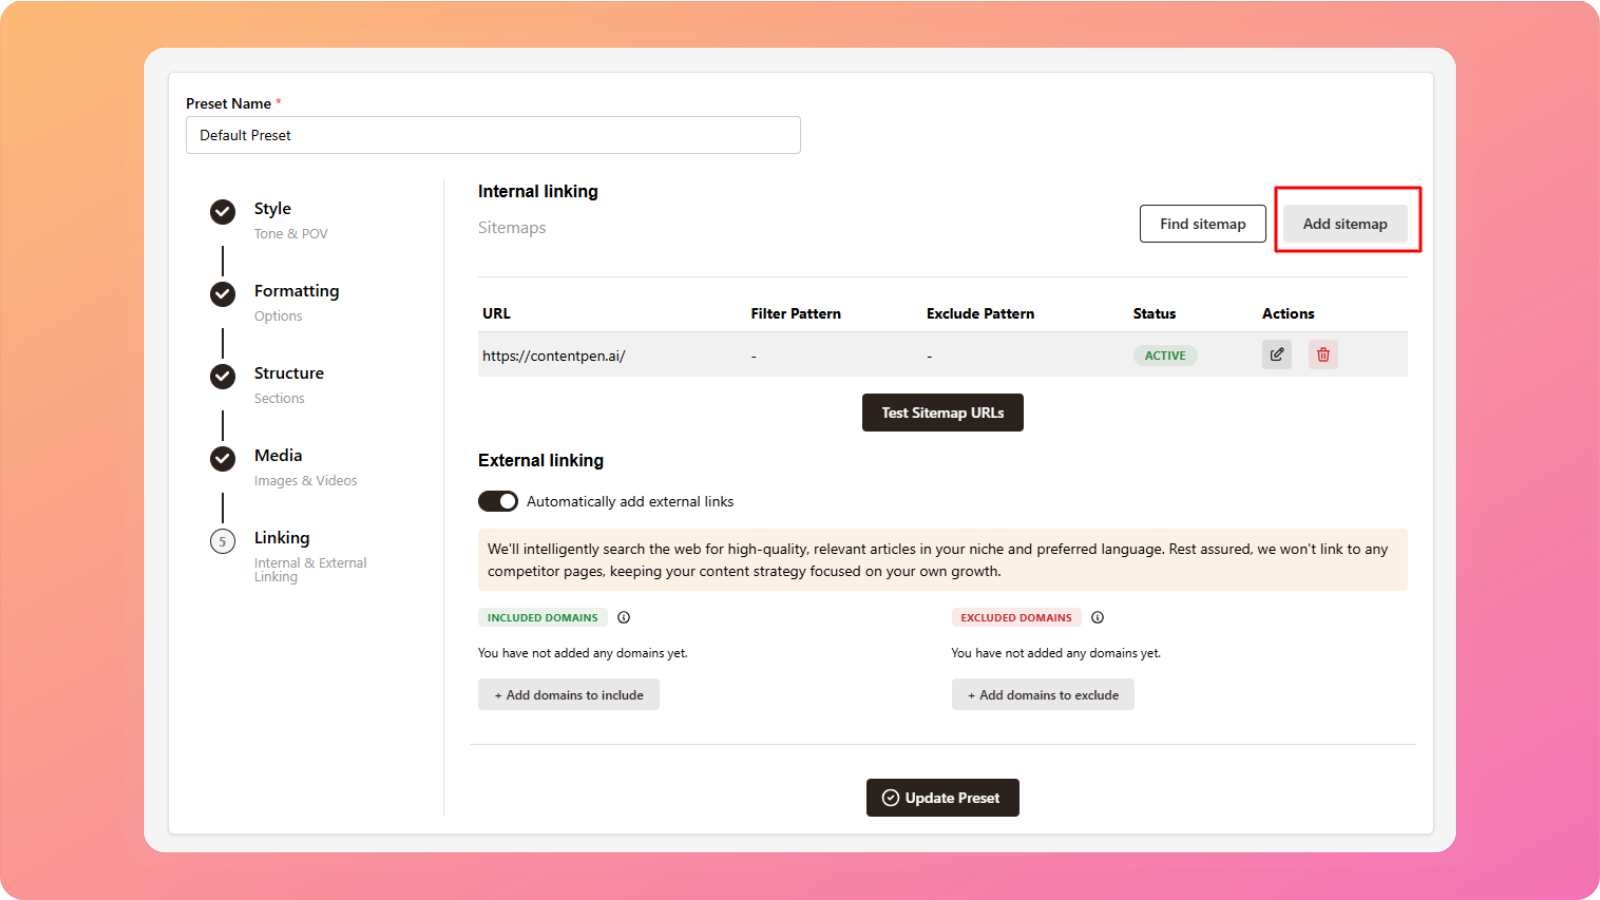Image resolution: width=1600 pixels, height=900 pixels.
Task: Click Add domains to include
Action: click(x=568, y=695)
